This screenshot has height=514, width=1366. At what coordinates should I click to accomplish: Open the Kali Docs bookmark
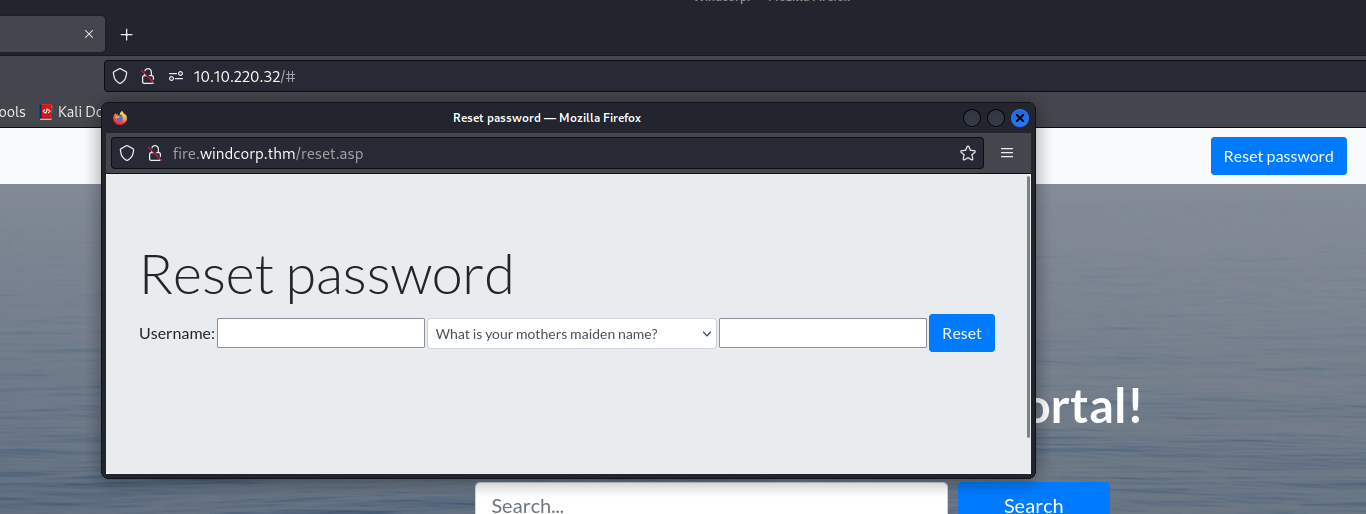70,112
